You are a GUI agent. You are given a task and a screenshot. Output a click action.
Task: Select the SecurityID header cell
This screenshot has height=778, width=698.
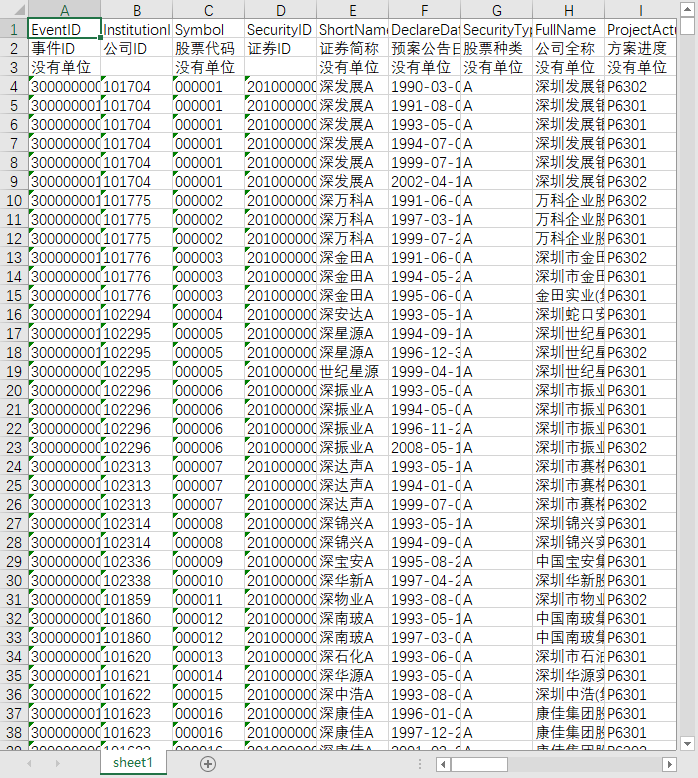point(281,29)
